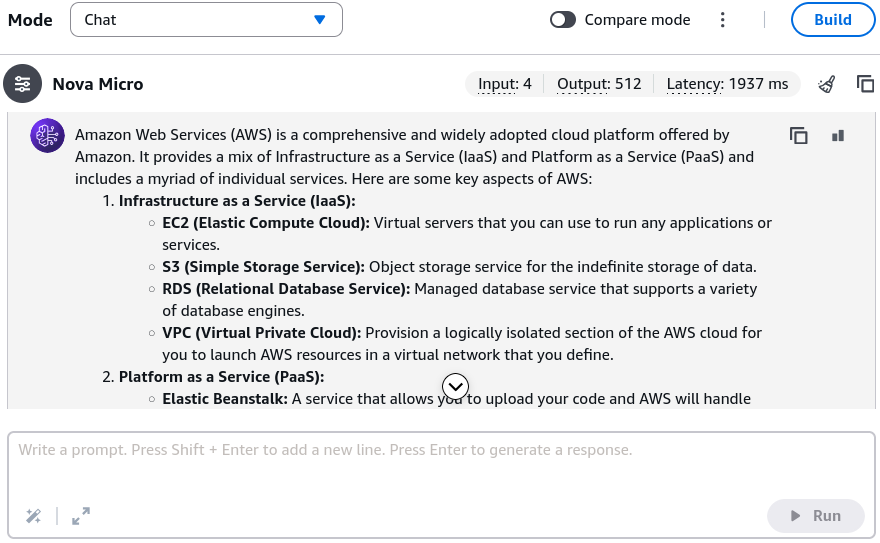Screen dimensions: 880x543
Task: Copy the whole conversation via the header copy icon
Action: pyautogui.click(x=865, y=84)
